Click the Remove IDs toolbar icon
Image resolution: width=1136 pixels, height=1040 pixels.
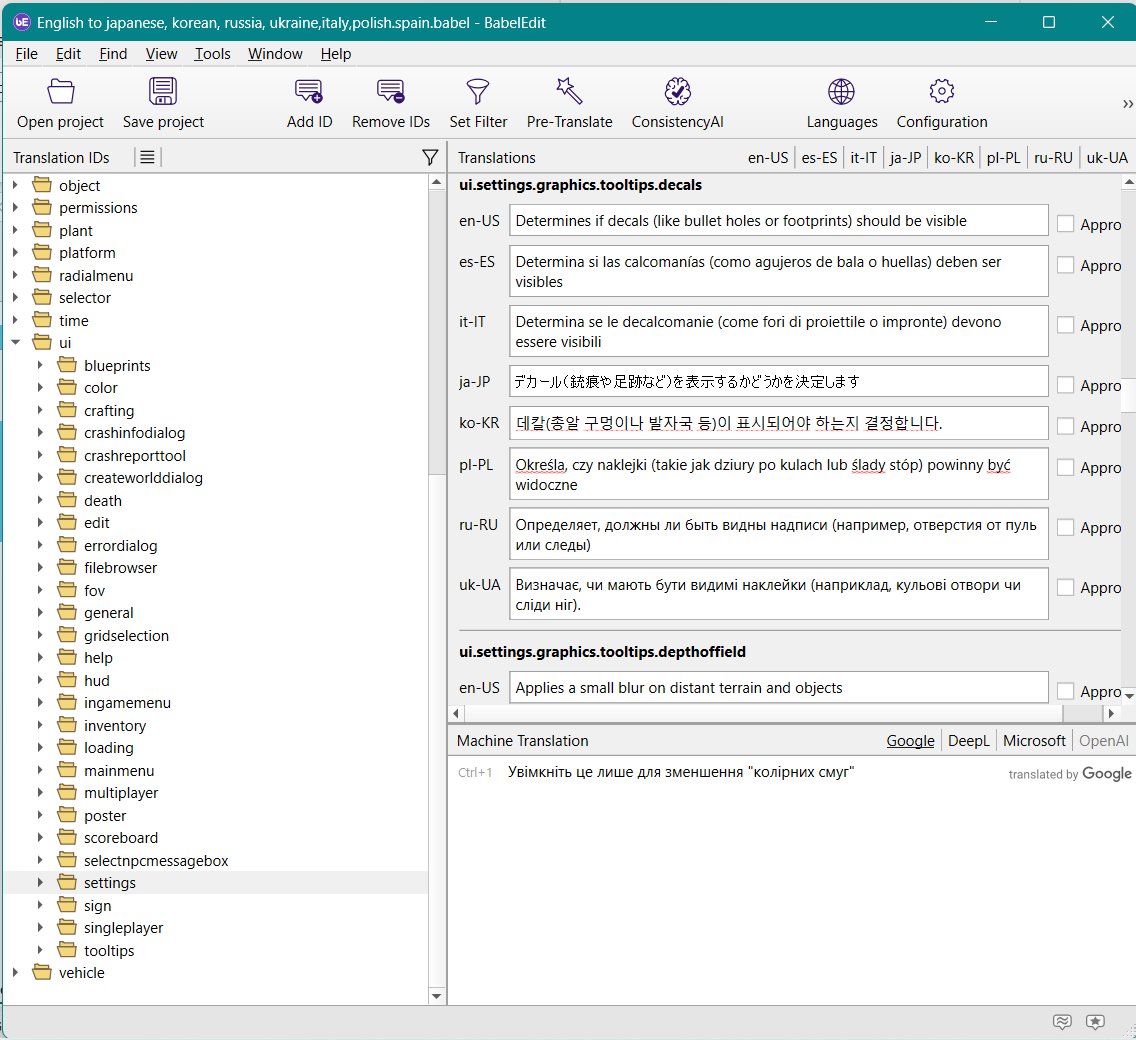pos(390,92)
